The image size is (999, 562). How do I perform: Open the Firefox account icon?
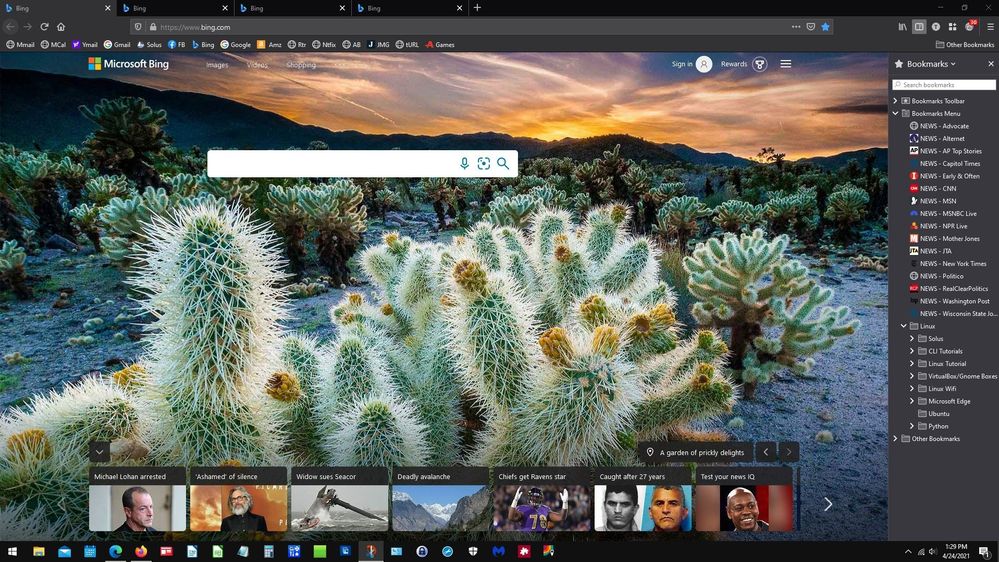[x=935, y=27]
